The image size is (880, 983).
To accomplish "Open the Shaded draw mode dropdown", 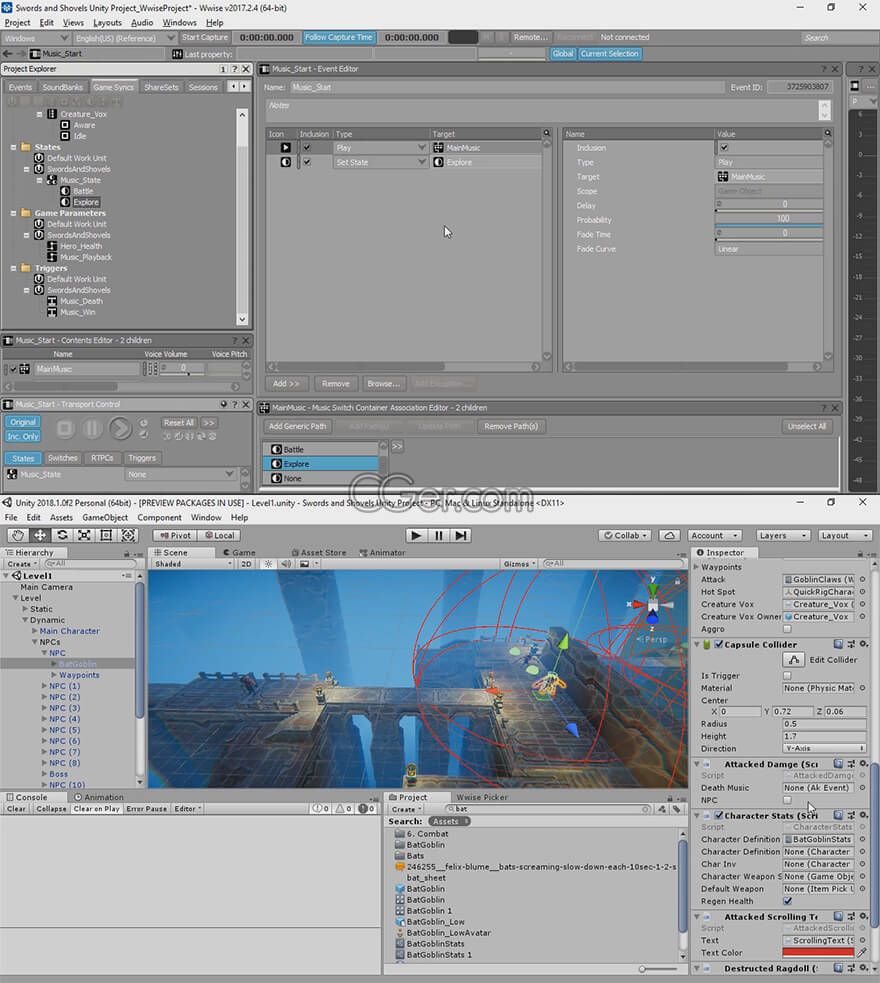I will [193, 564].
